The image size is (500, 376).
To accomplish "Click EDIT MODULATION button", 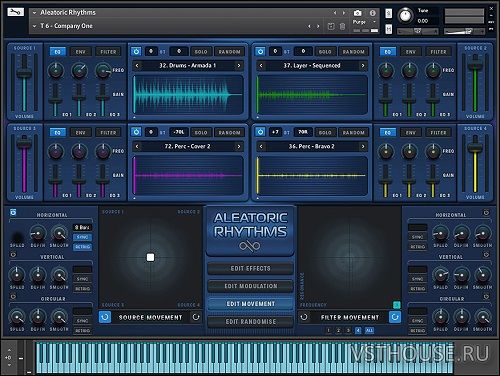I will (250, 286).
